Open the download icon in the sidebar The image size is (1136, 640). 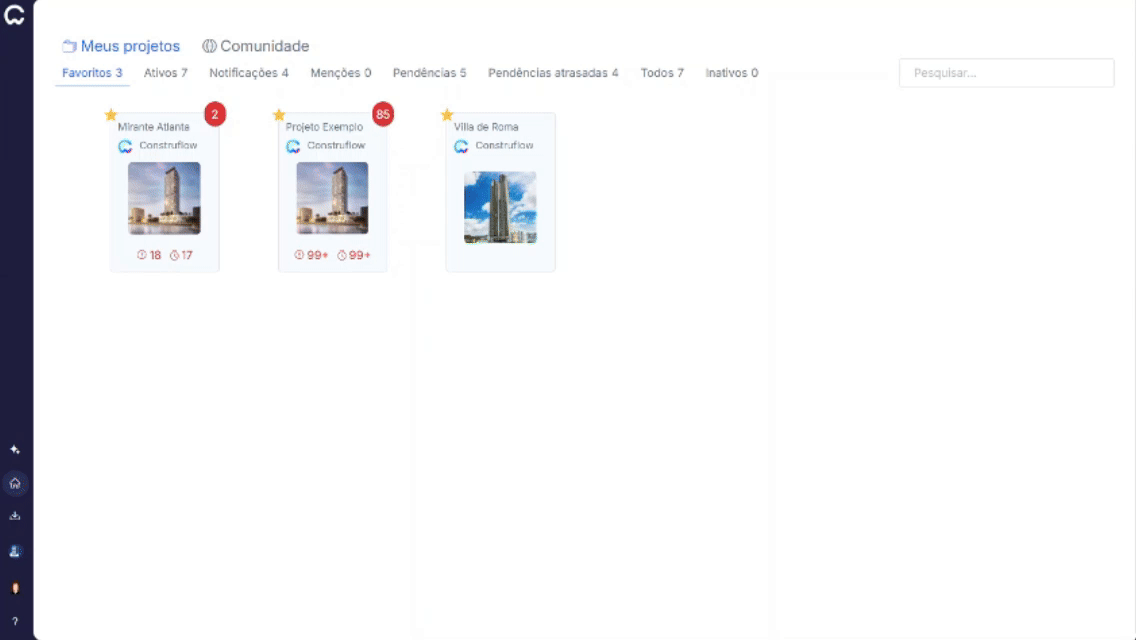pyautogui.click(x=14, y=516)
